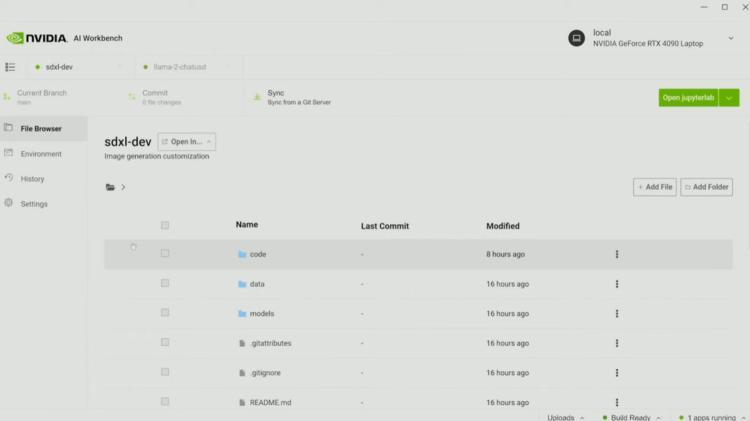This screenshot has height=421, width=750.
Task: Click the History sidebar icon
Action: coord(8,178)
